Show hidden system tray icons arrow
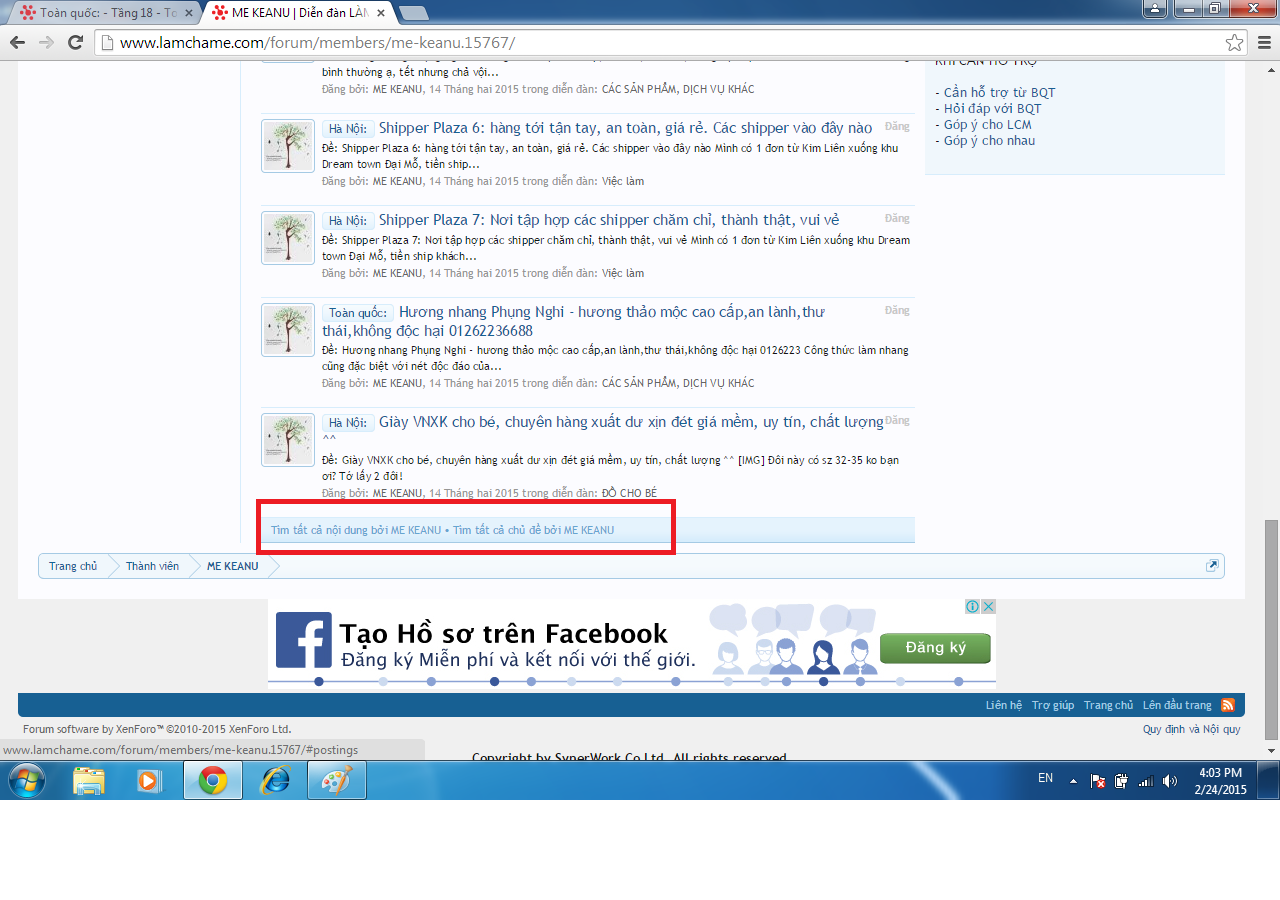 pyautogui.click(x=1073, y=781)
